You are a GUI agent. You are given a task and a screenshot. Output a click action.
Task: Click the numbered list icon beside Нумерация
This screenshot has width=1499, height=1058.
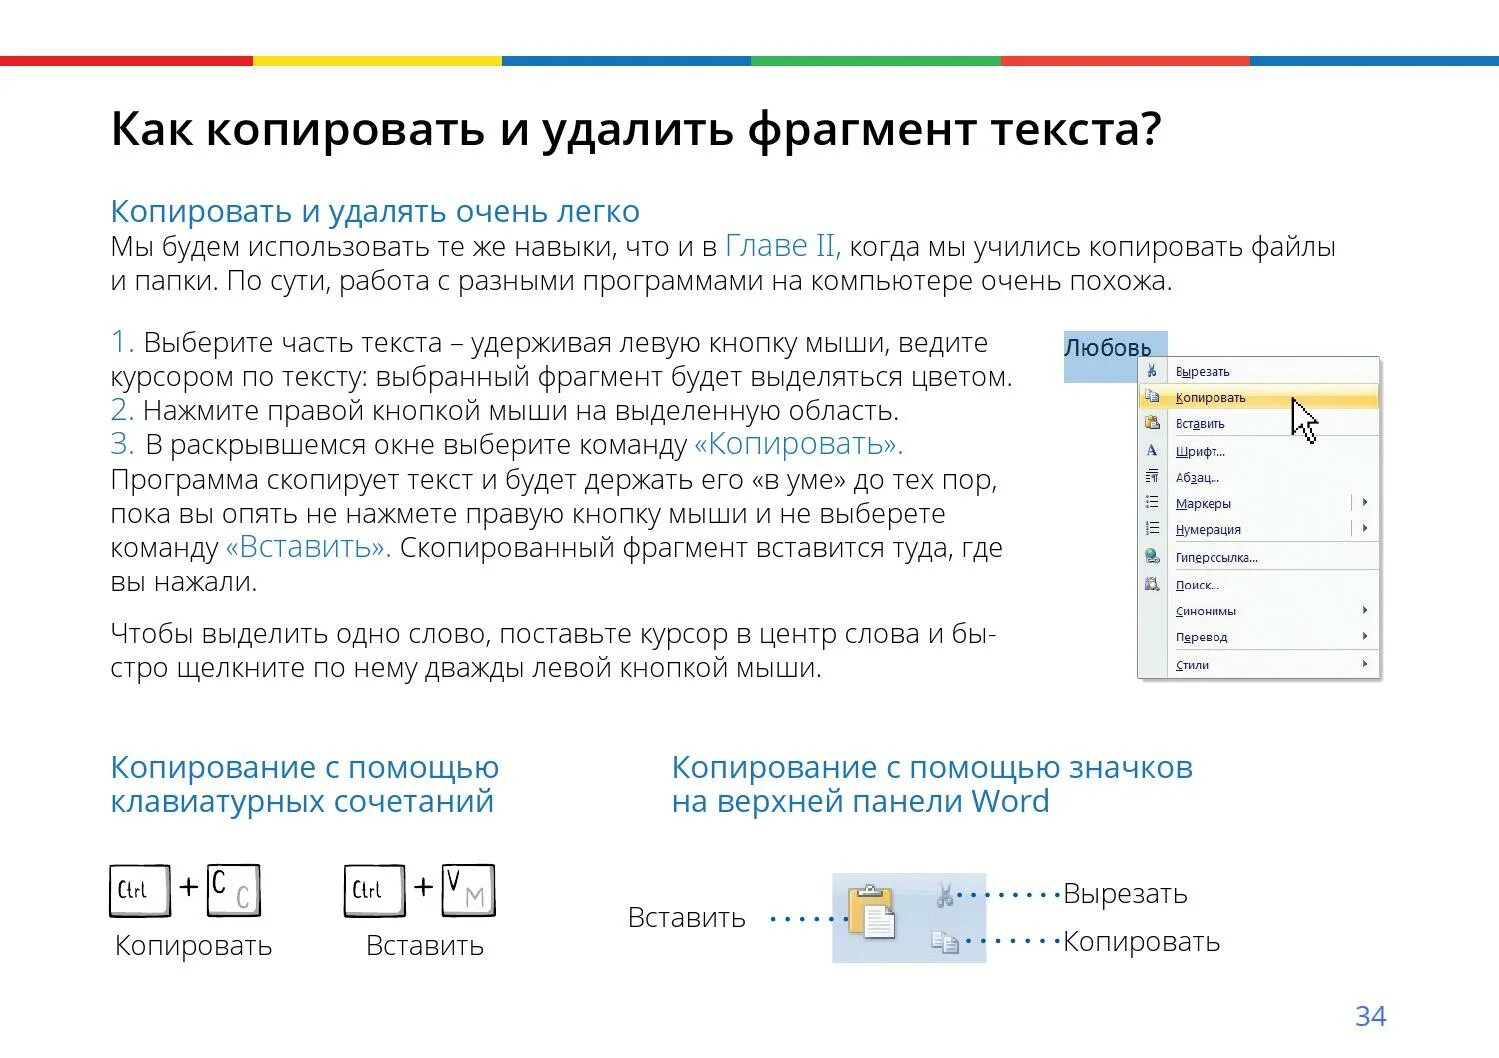tap(1152, 529)
